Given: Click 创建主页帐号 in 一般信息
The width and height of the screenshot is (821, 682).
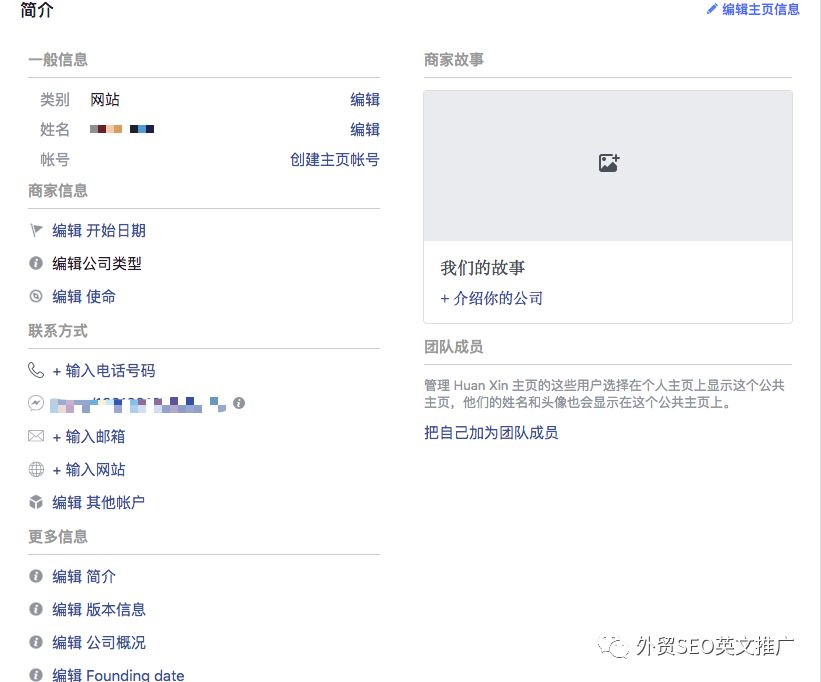Looking at the screenshot, I should click(334, 159).
